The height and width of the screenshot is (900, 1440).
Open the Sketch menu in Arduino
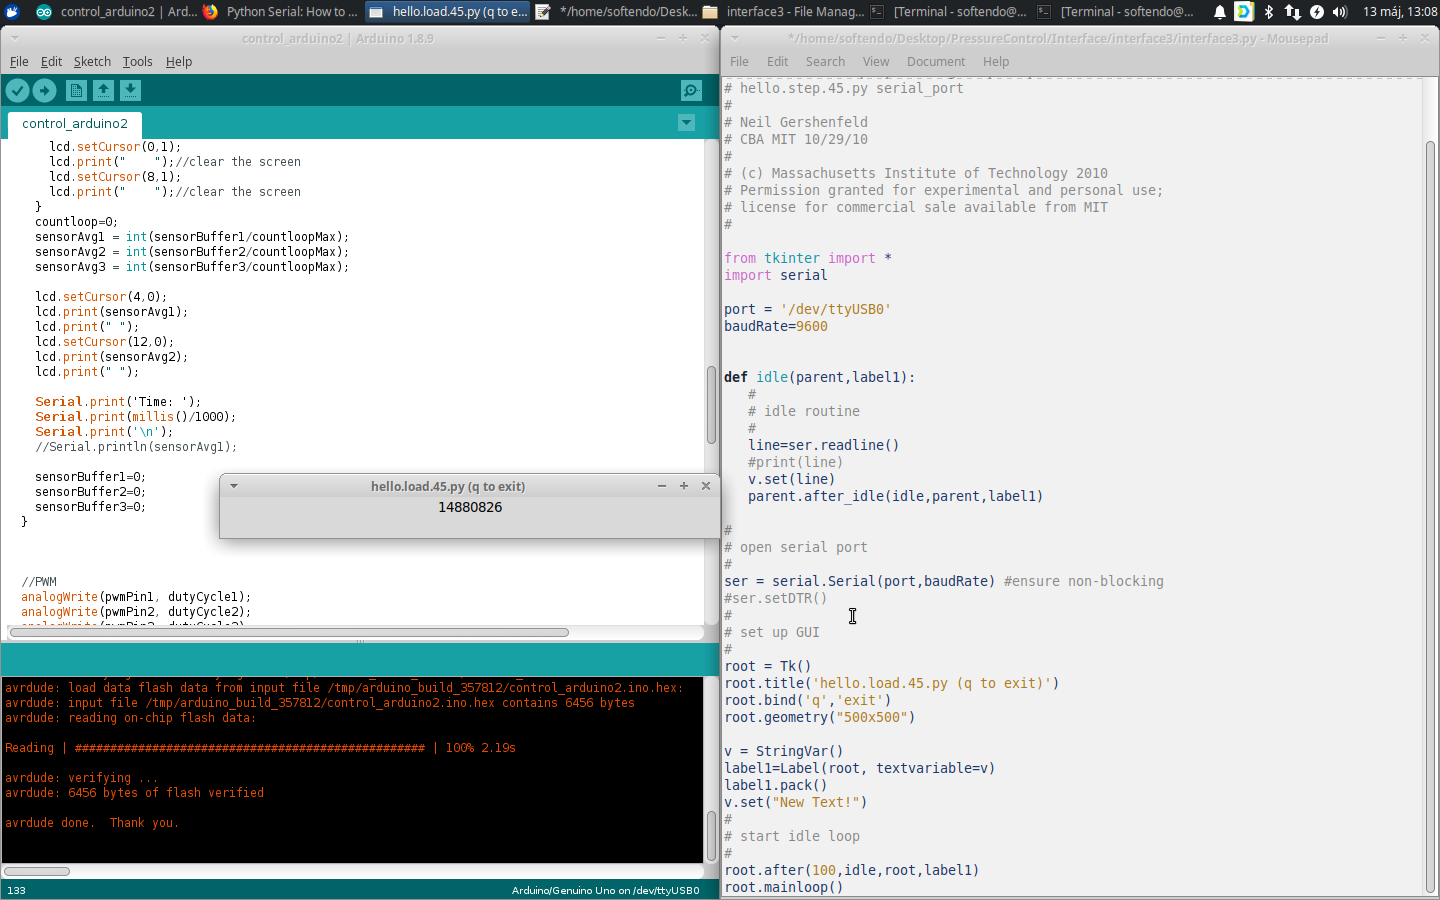tap(92, 61)
